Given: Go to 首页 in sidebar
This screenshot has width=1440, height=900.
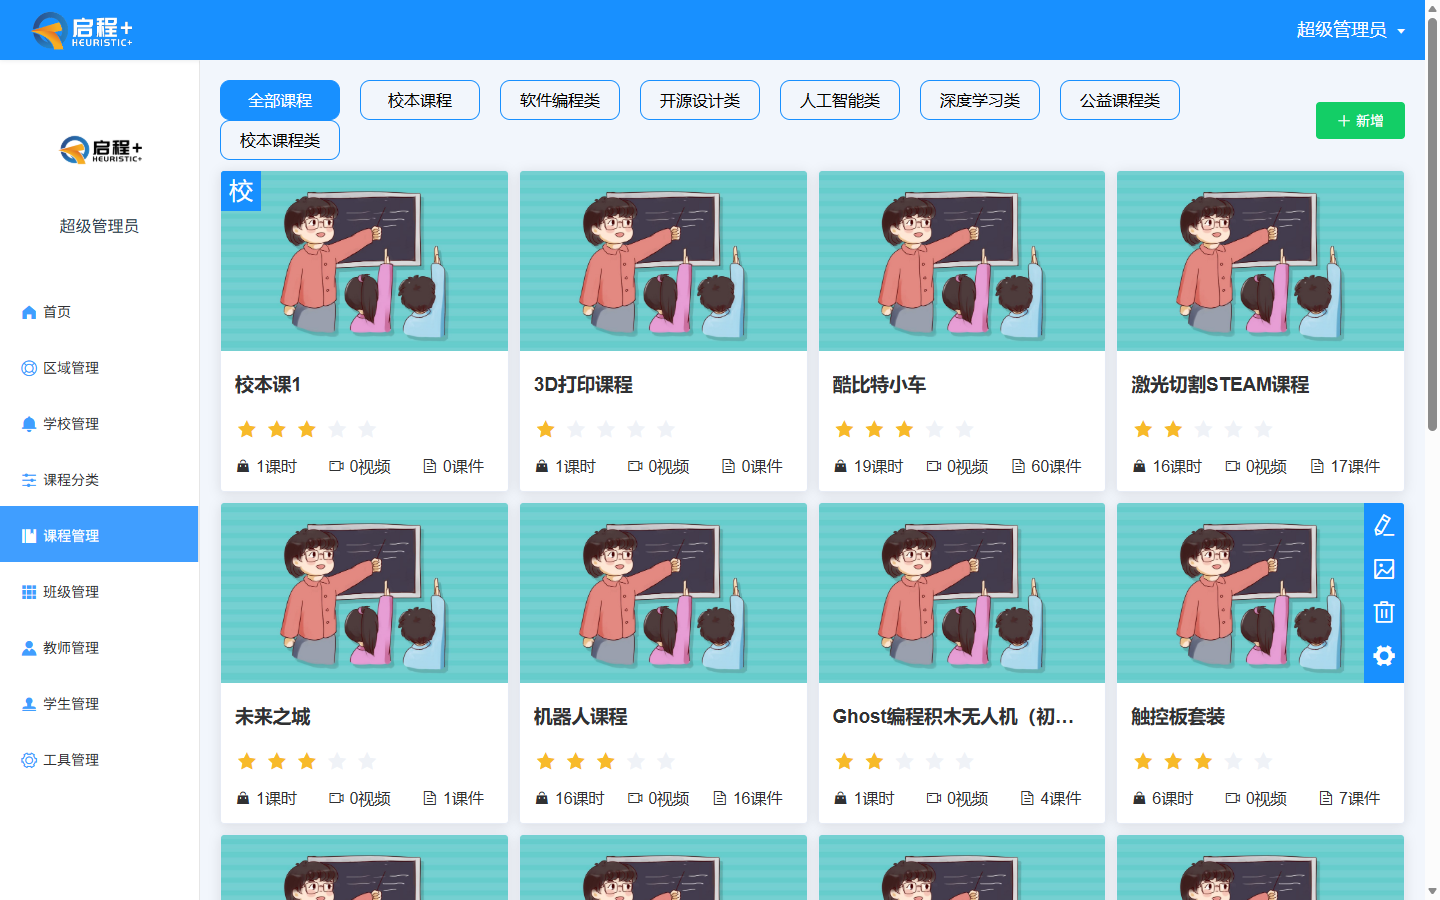Looking at the screenshot, I should [x=99, y=312].
